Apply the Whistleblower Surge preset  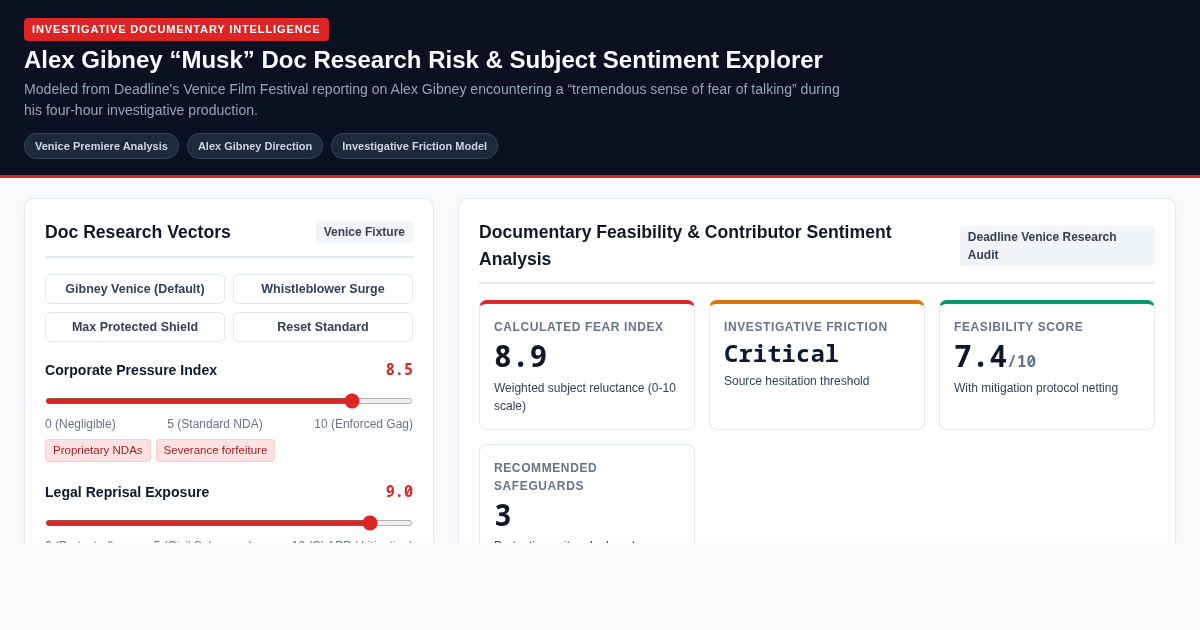[x=323, y=289]
